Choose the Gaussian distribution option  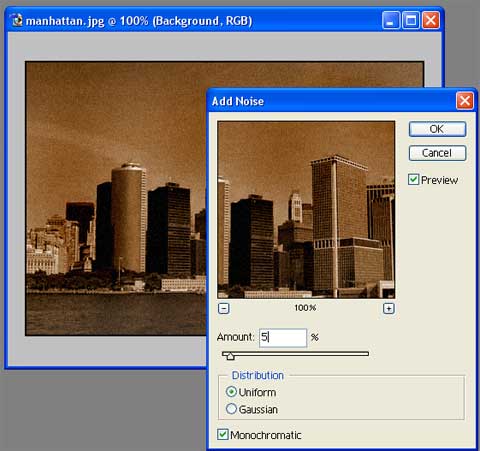[231, 409]
